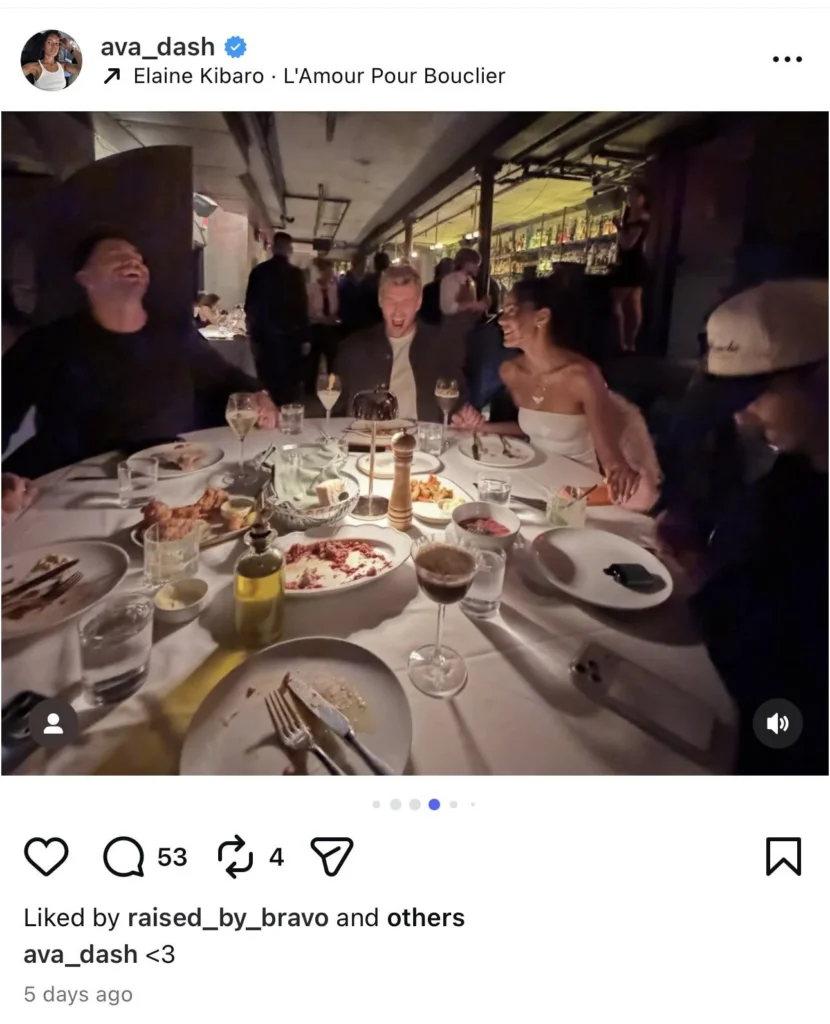Screen dimensions: 830x1024
Task: Show the others who liked the post
Action: pyautogui.click(x=425, y=918)
